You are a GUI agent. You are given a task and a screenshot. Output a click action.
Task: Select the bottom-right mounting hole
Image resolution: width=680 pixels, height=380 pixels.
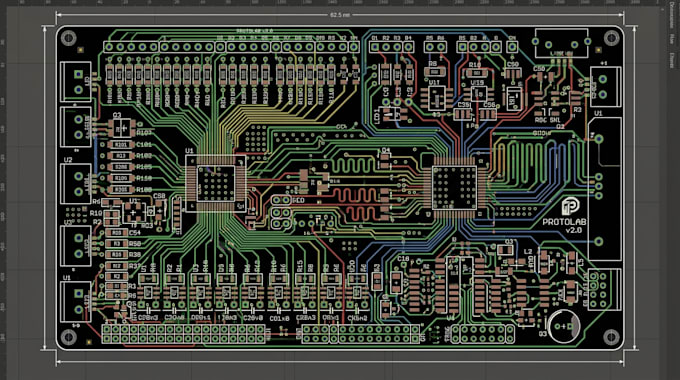(x=611, y=336)
